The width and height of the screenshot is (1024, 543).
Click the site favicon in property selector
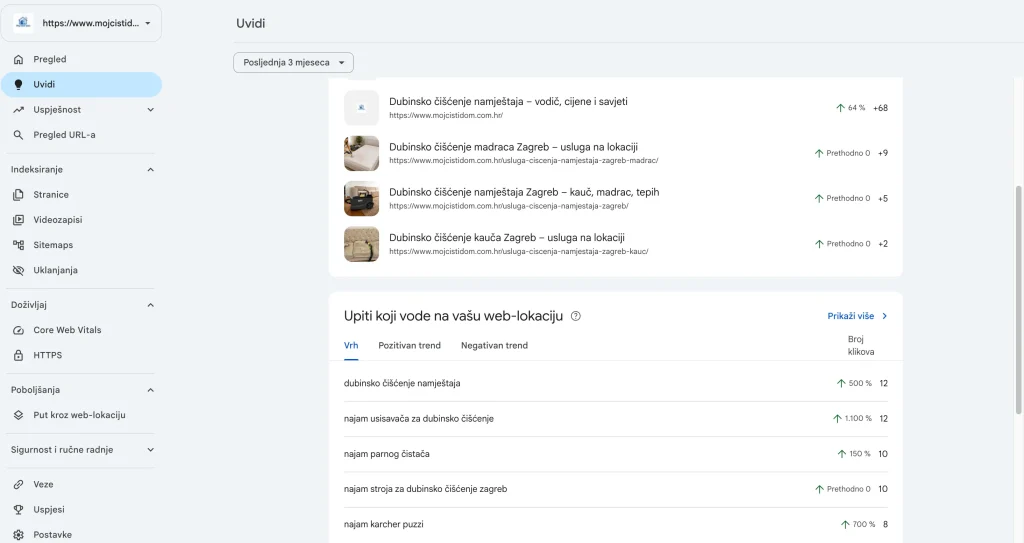pos(24,23)
